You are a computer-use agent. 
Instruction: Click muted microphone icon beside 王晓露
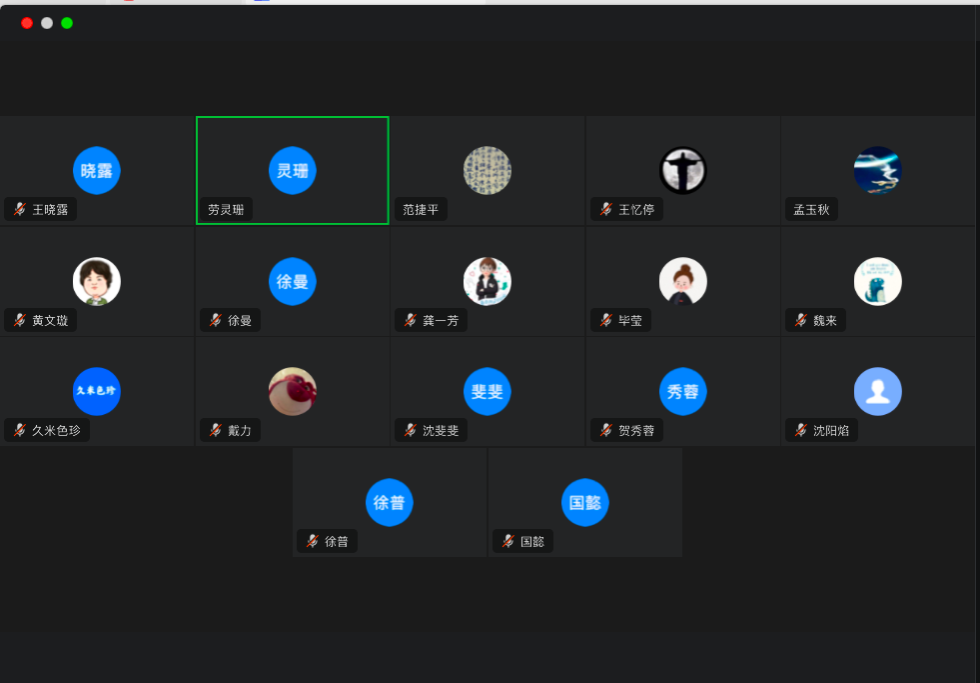click(19, 210)
